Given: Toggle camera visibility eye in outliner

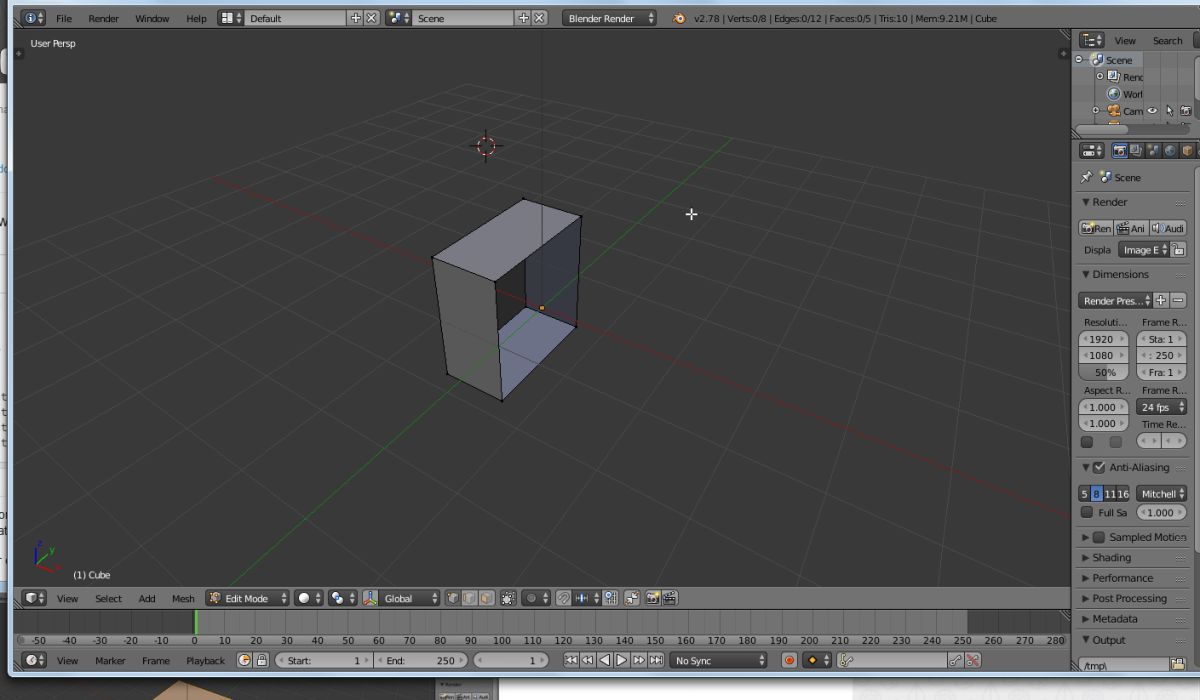Looking at the screenshot, I should [1152, 111].
